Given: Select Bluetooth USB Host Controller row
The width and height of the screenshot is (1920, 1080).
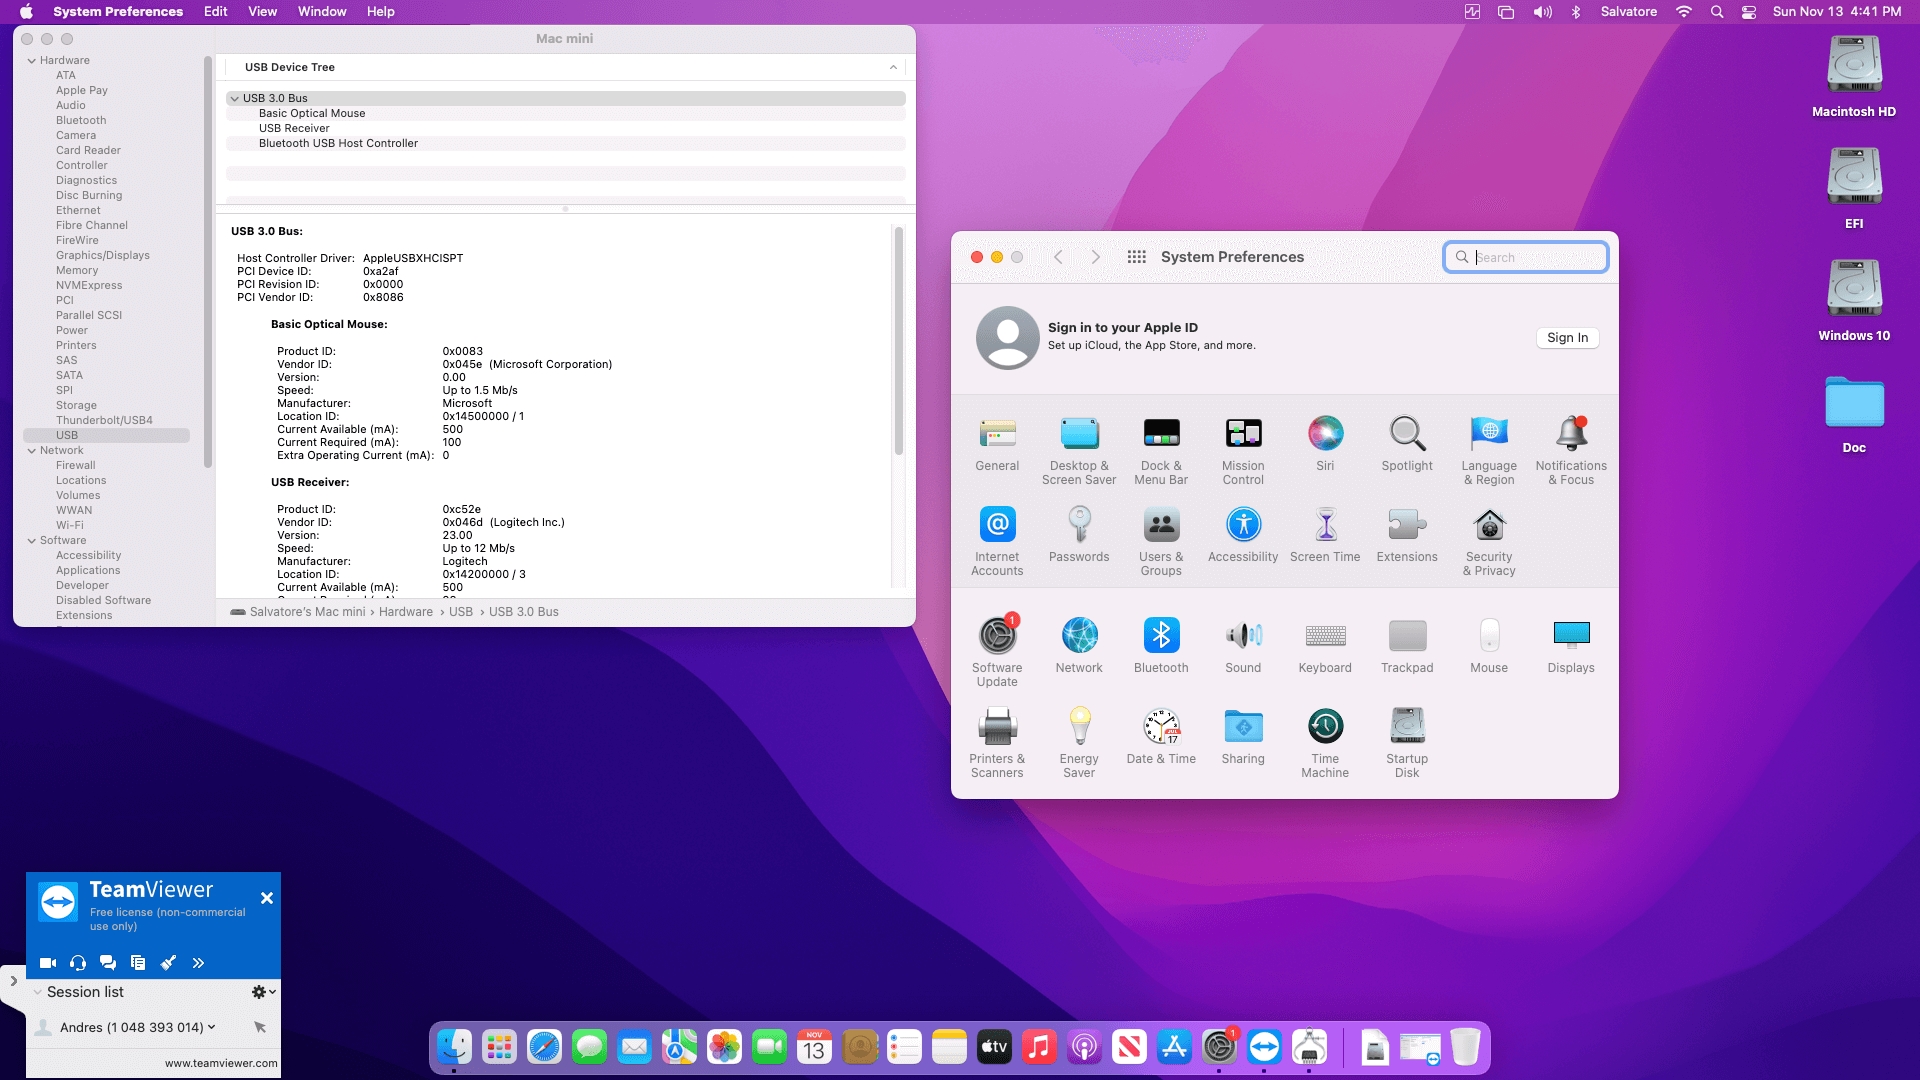Looking at the screenshot, I should coord(566,144).
